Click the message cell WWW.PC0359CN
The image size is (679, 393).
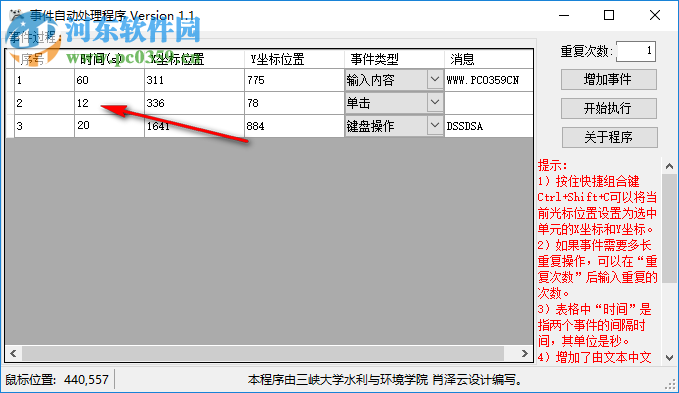click(488, 80)
